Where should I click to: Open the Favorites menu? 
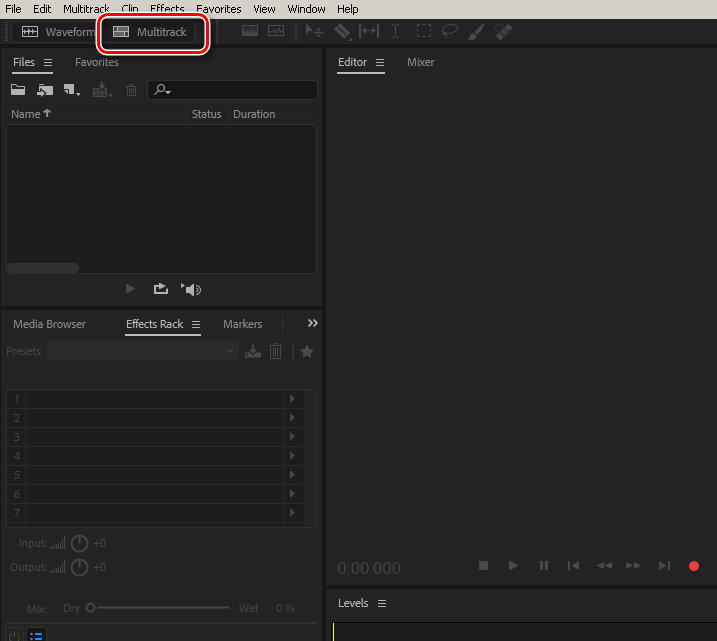point(219,9)
